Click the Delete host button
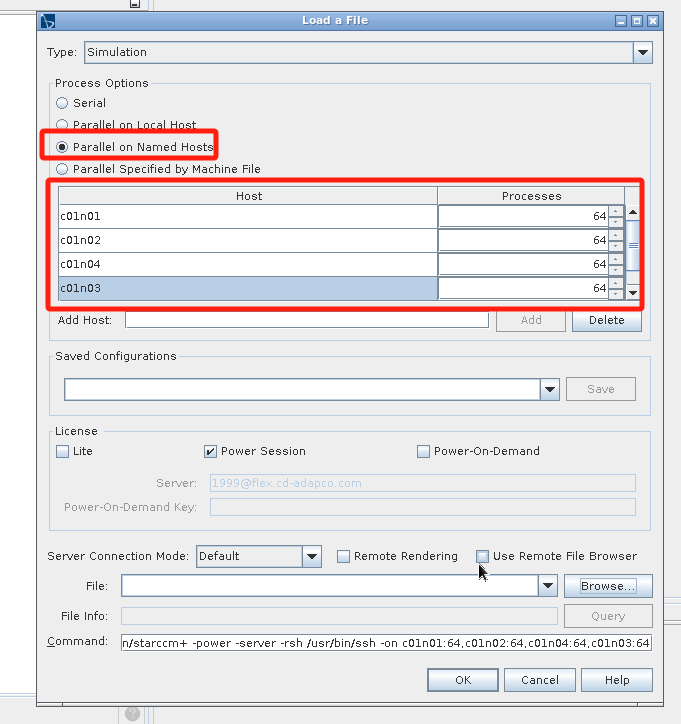The height and width of the screenshot is (724, 681). [607, 320]
